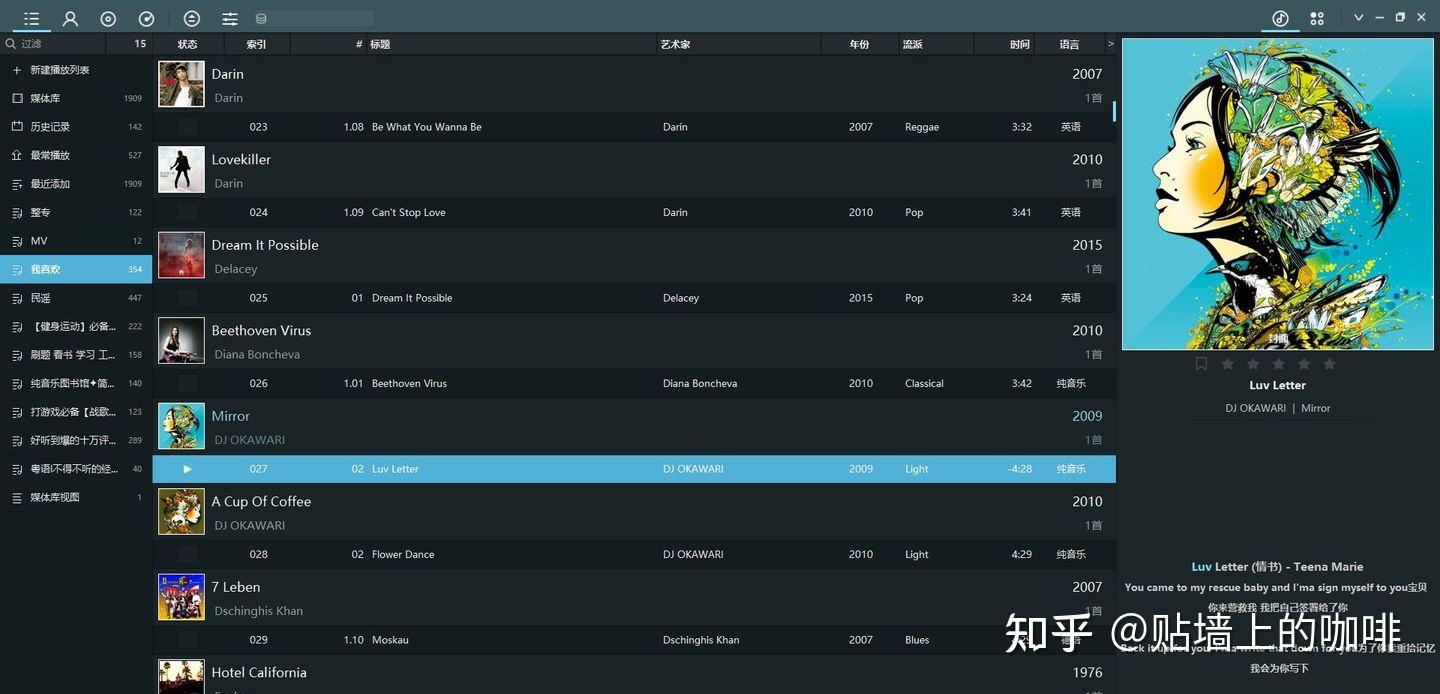Click the Mirror album cover thumbnail

181,425
